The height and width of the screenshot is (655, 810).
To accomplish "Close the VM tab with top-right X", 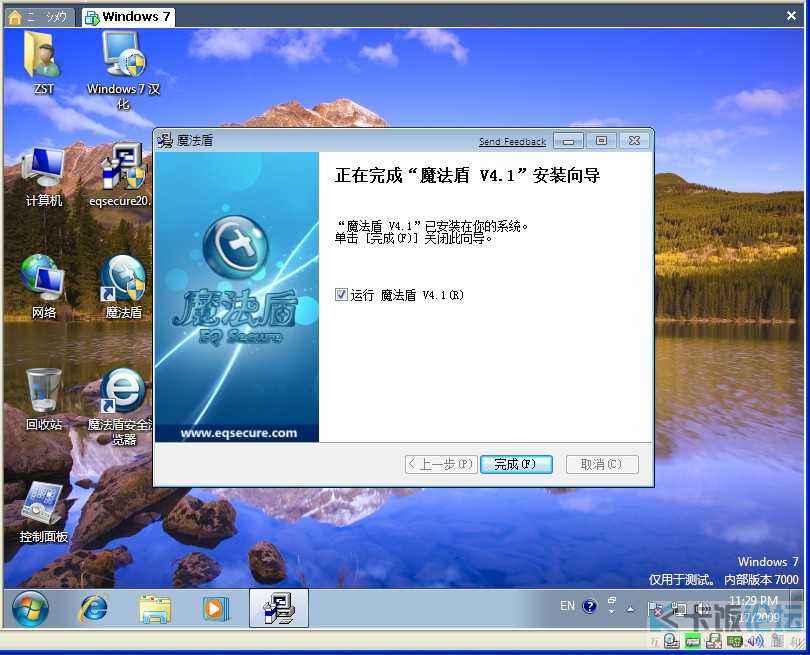I will pyautogui.click(x=791, y=16).
